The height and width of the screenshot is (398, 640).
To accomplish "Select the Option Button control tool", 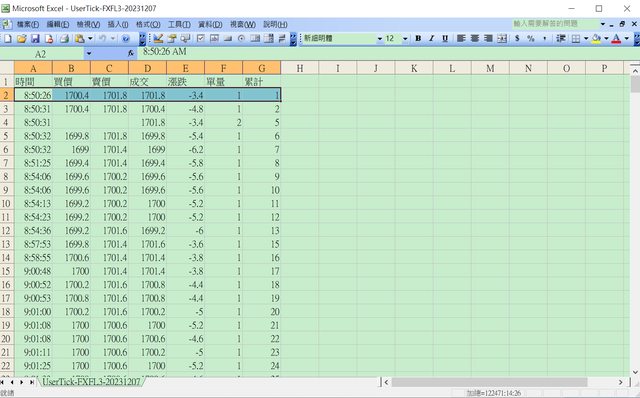I will 241,38.
